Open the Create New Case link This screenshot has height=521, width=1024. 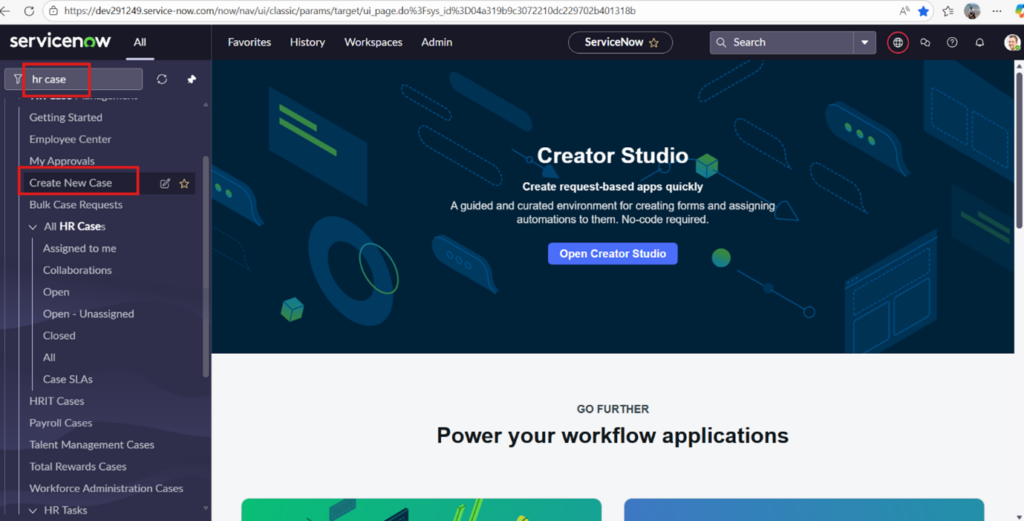tap(70, 183)
